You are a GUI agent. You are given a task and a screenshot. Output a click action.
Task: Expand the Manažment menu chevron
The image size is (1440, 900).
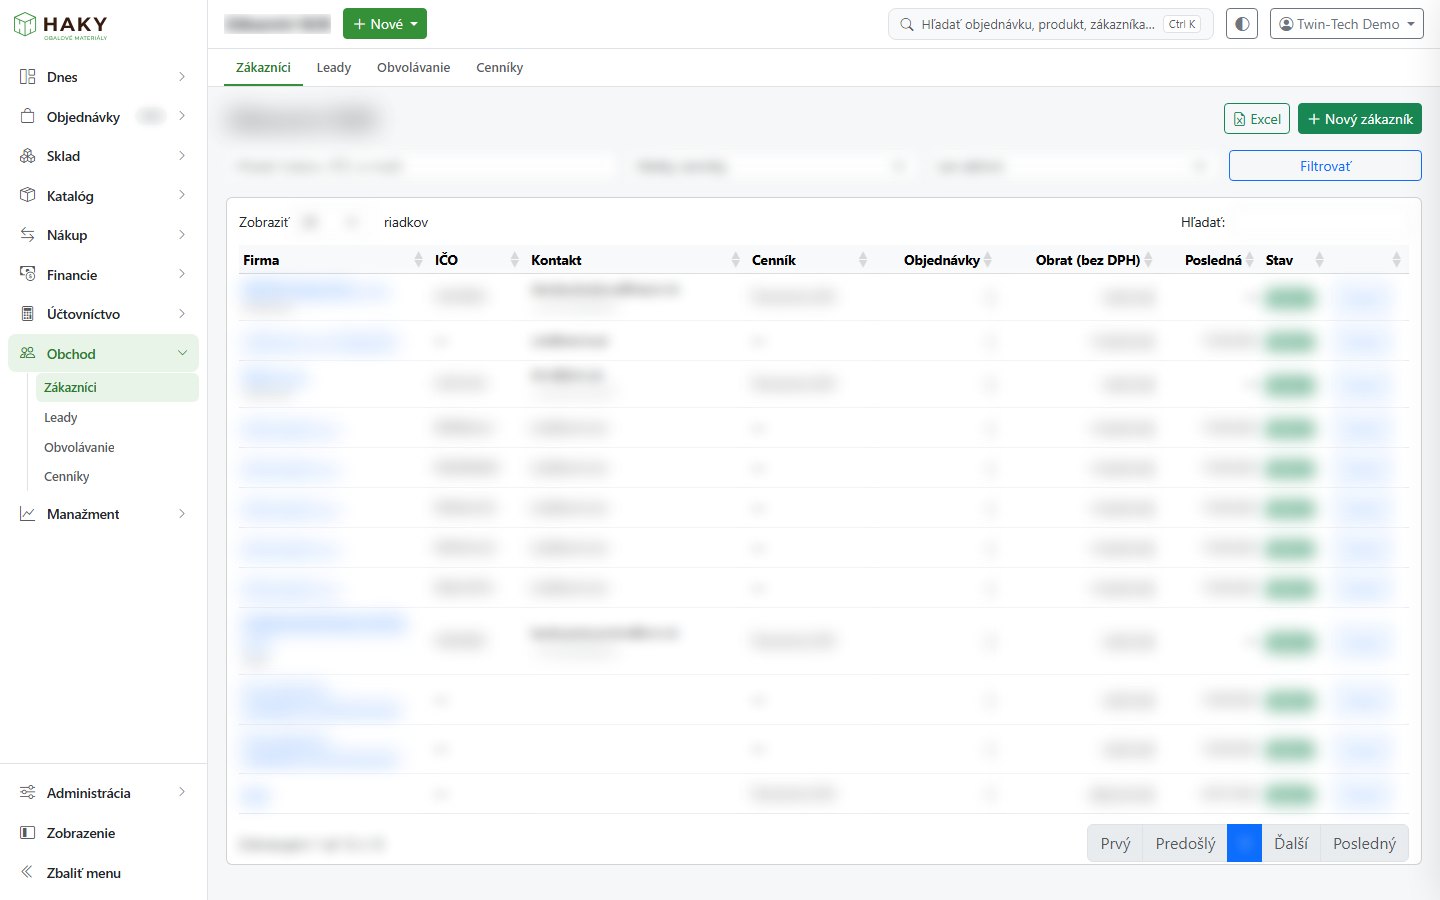182,514
